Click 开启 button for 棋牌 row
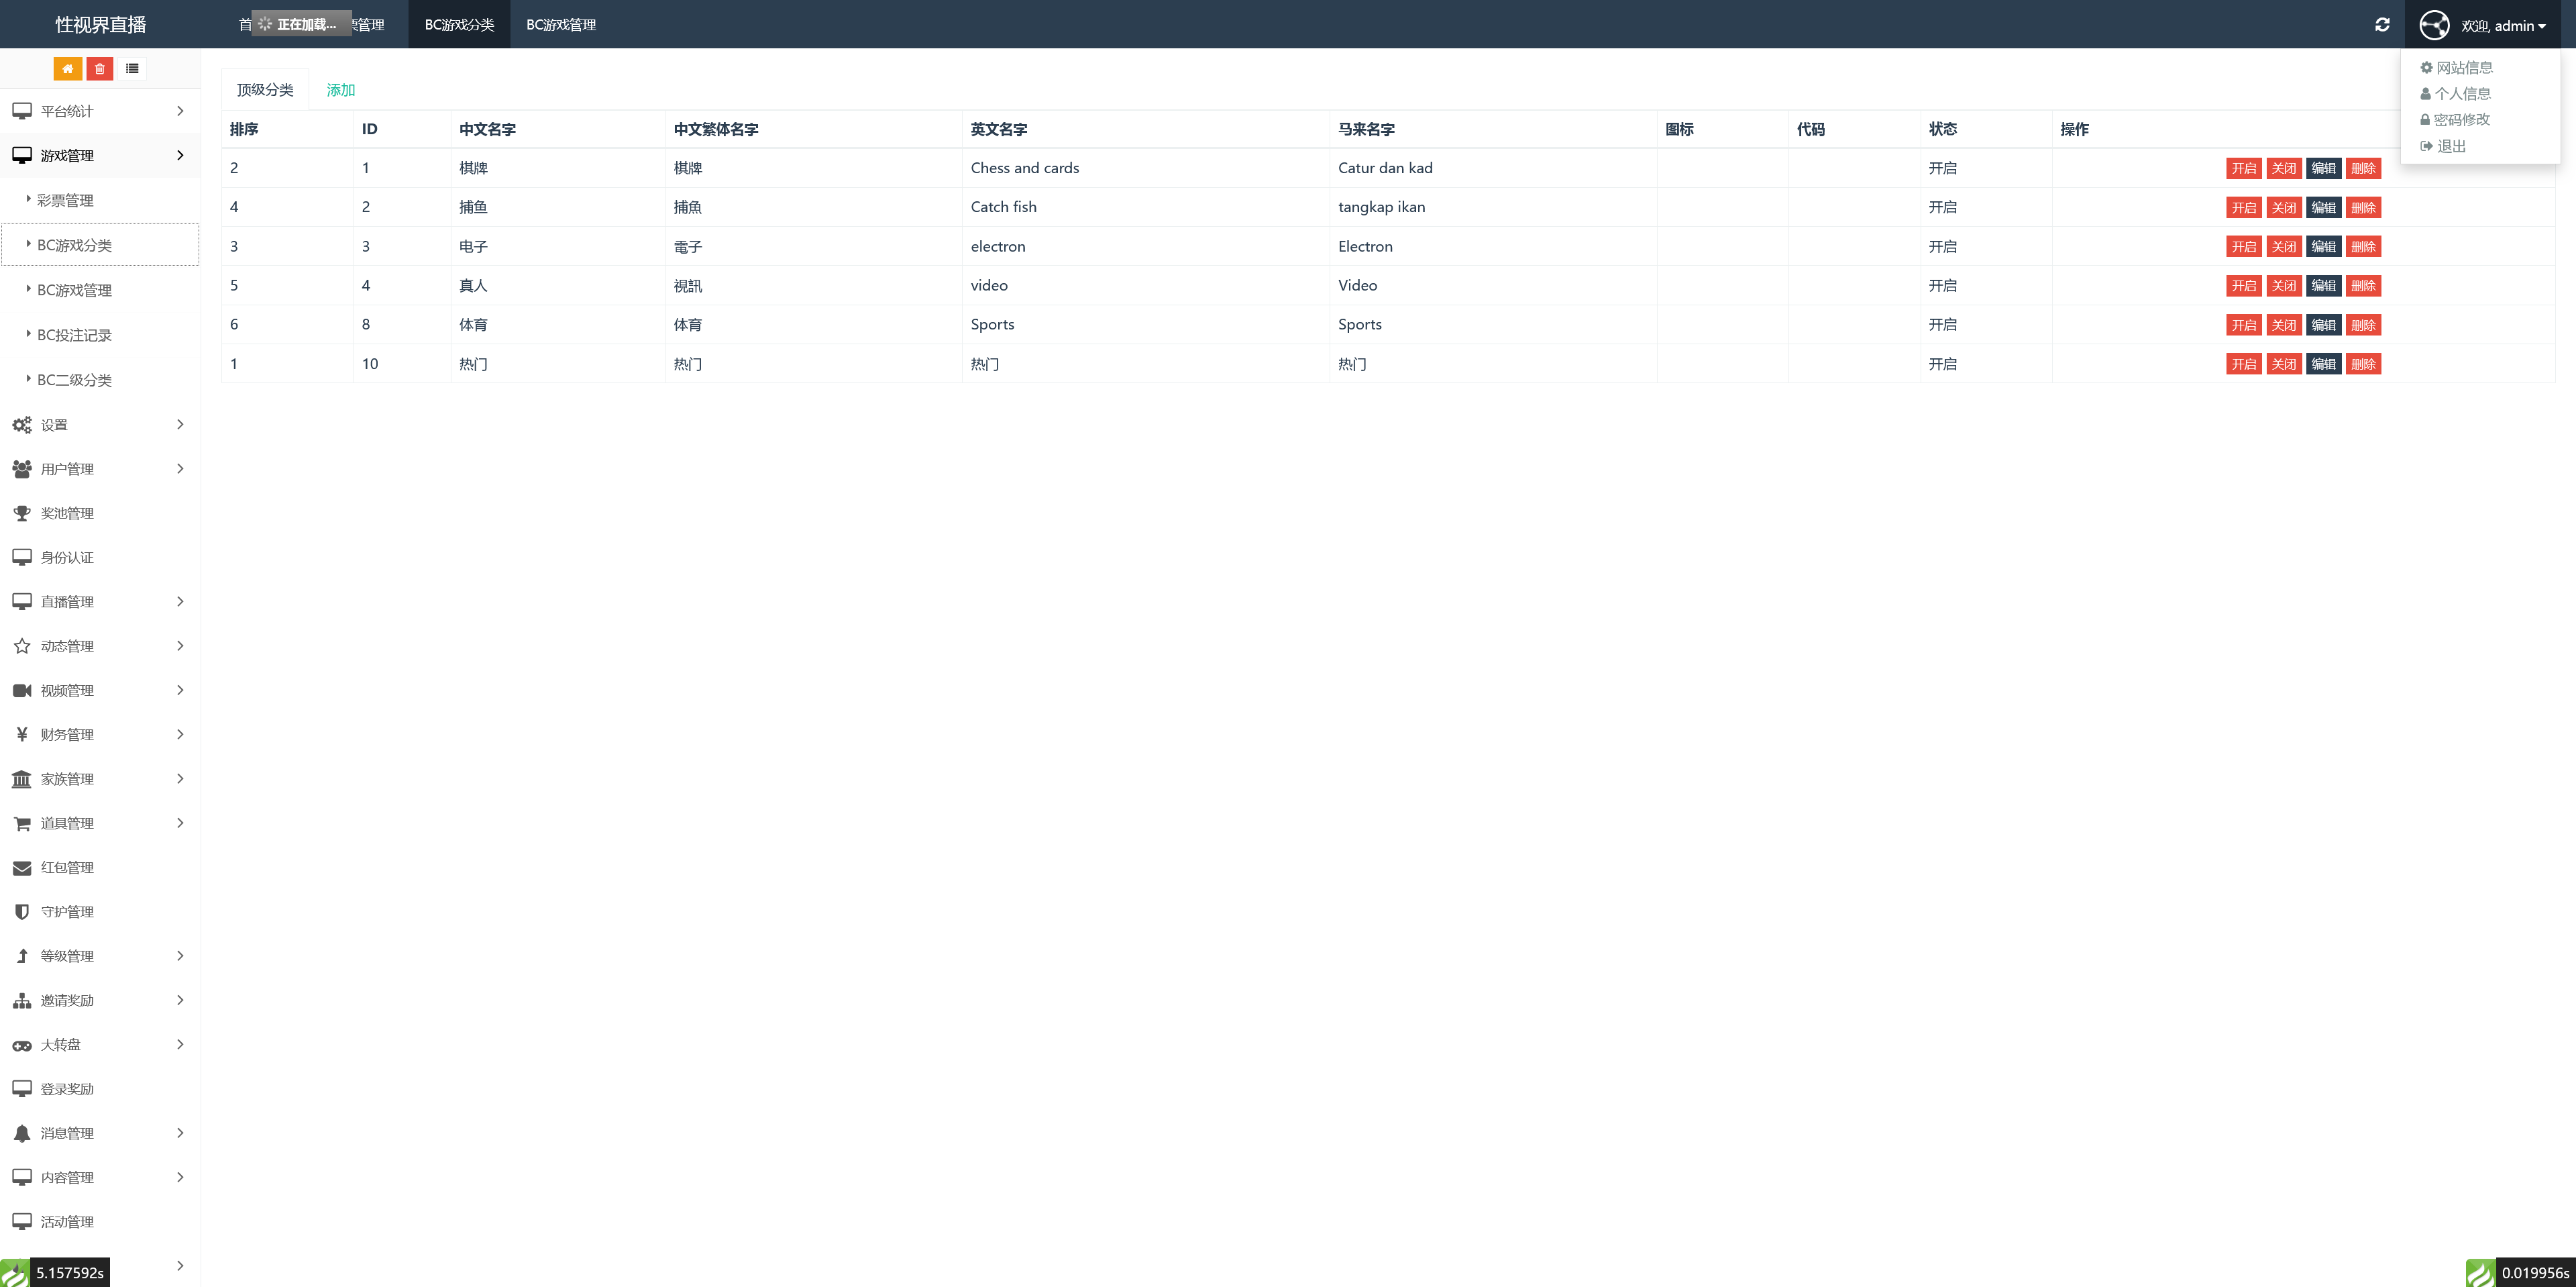This screenshot has height=1287, width=2576. pos(2243,169)
